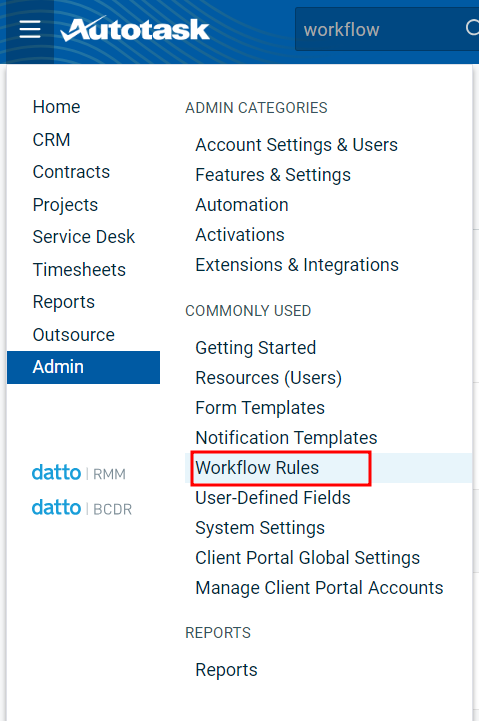
Task: Open Manage Client Portal Accounts
Action: click(319, 588)
